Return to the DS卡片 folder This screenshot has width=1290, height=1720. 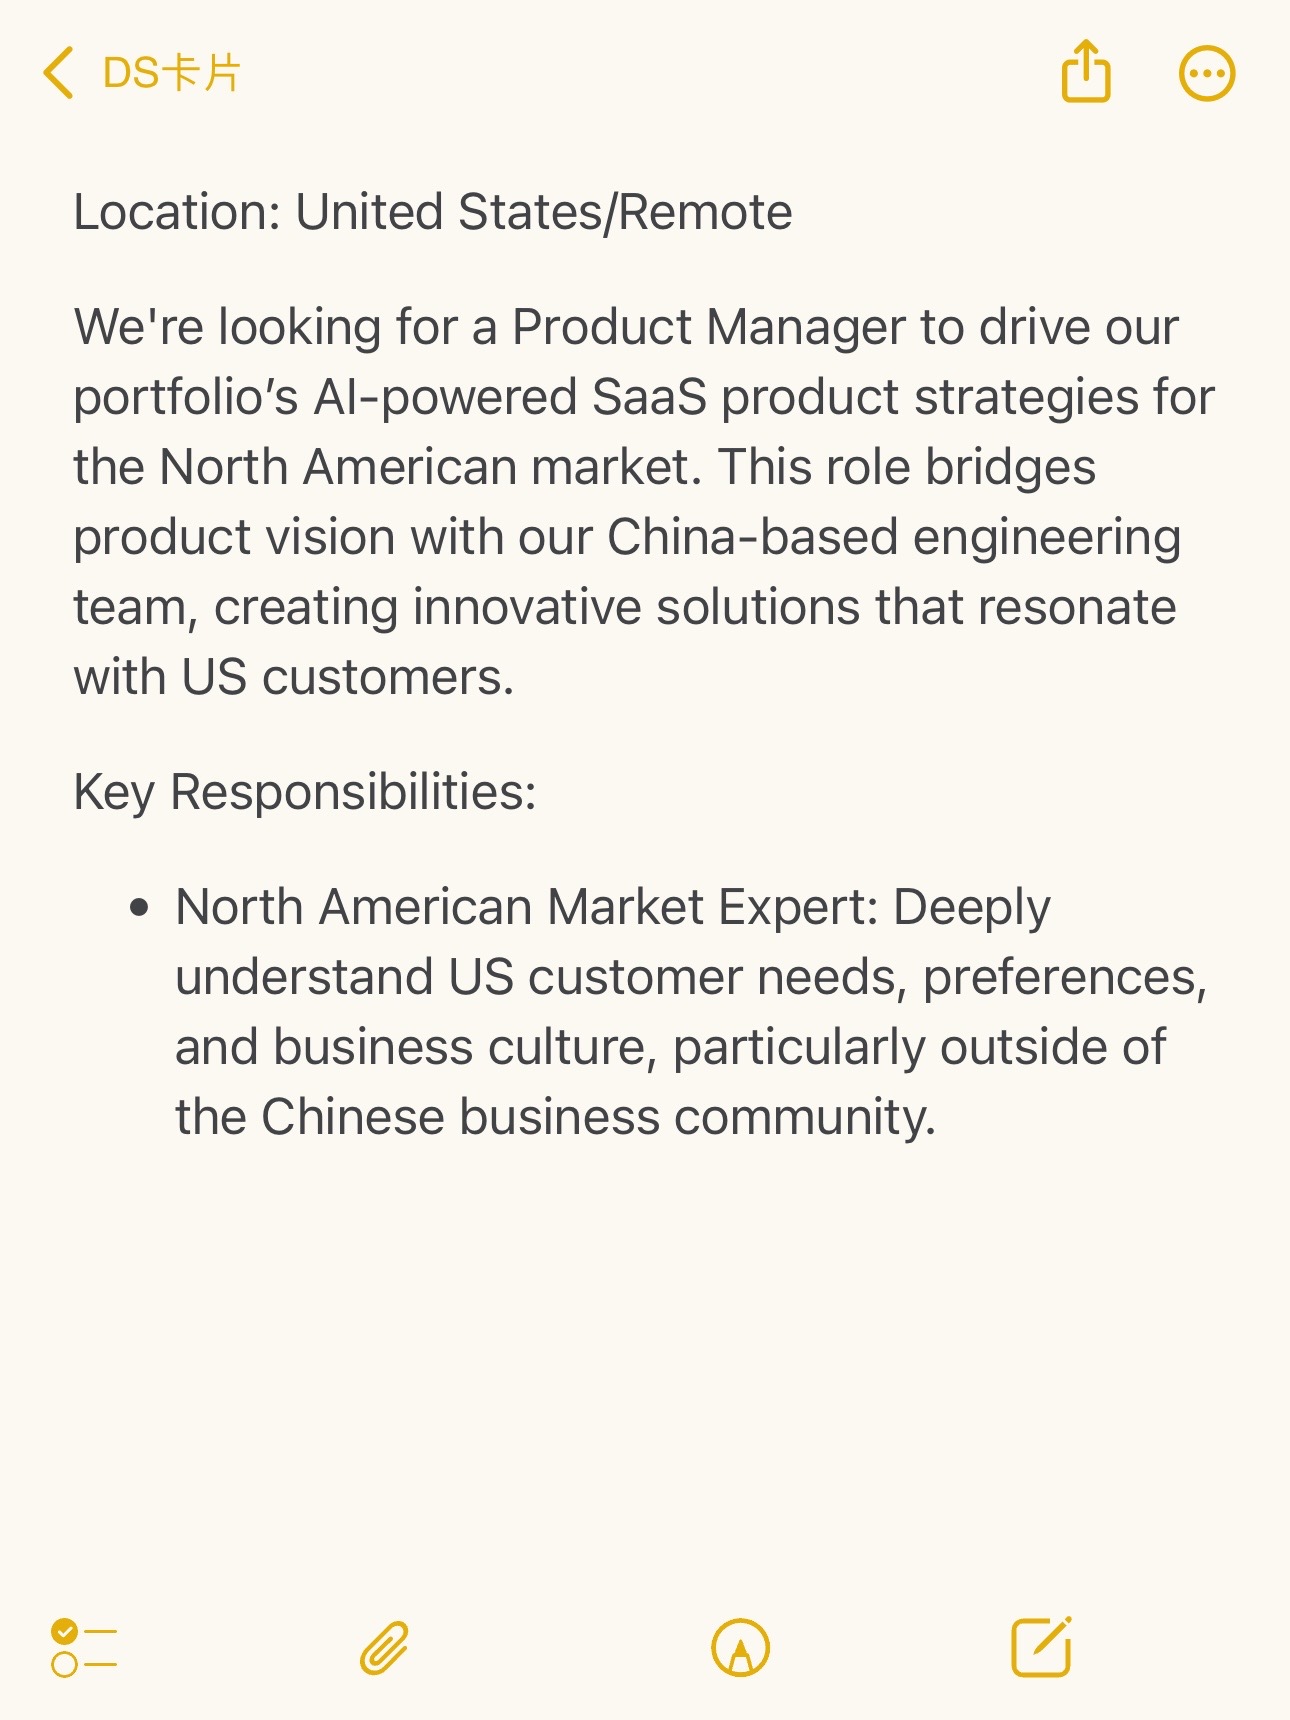point(171,73)
